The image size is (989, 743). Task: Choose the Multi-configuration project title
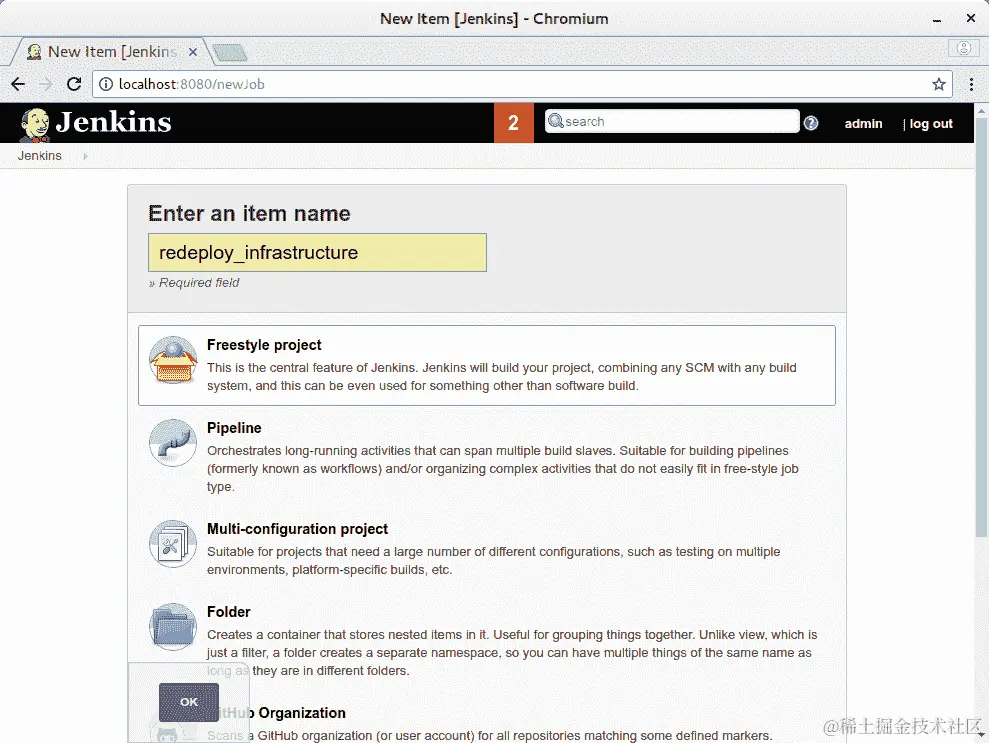(x=297, y=529)
